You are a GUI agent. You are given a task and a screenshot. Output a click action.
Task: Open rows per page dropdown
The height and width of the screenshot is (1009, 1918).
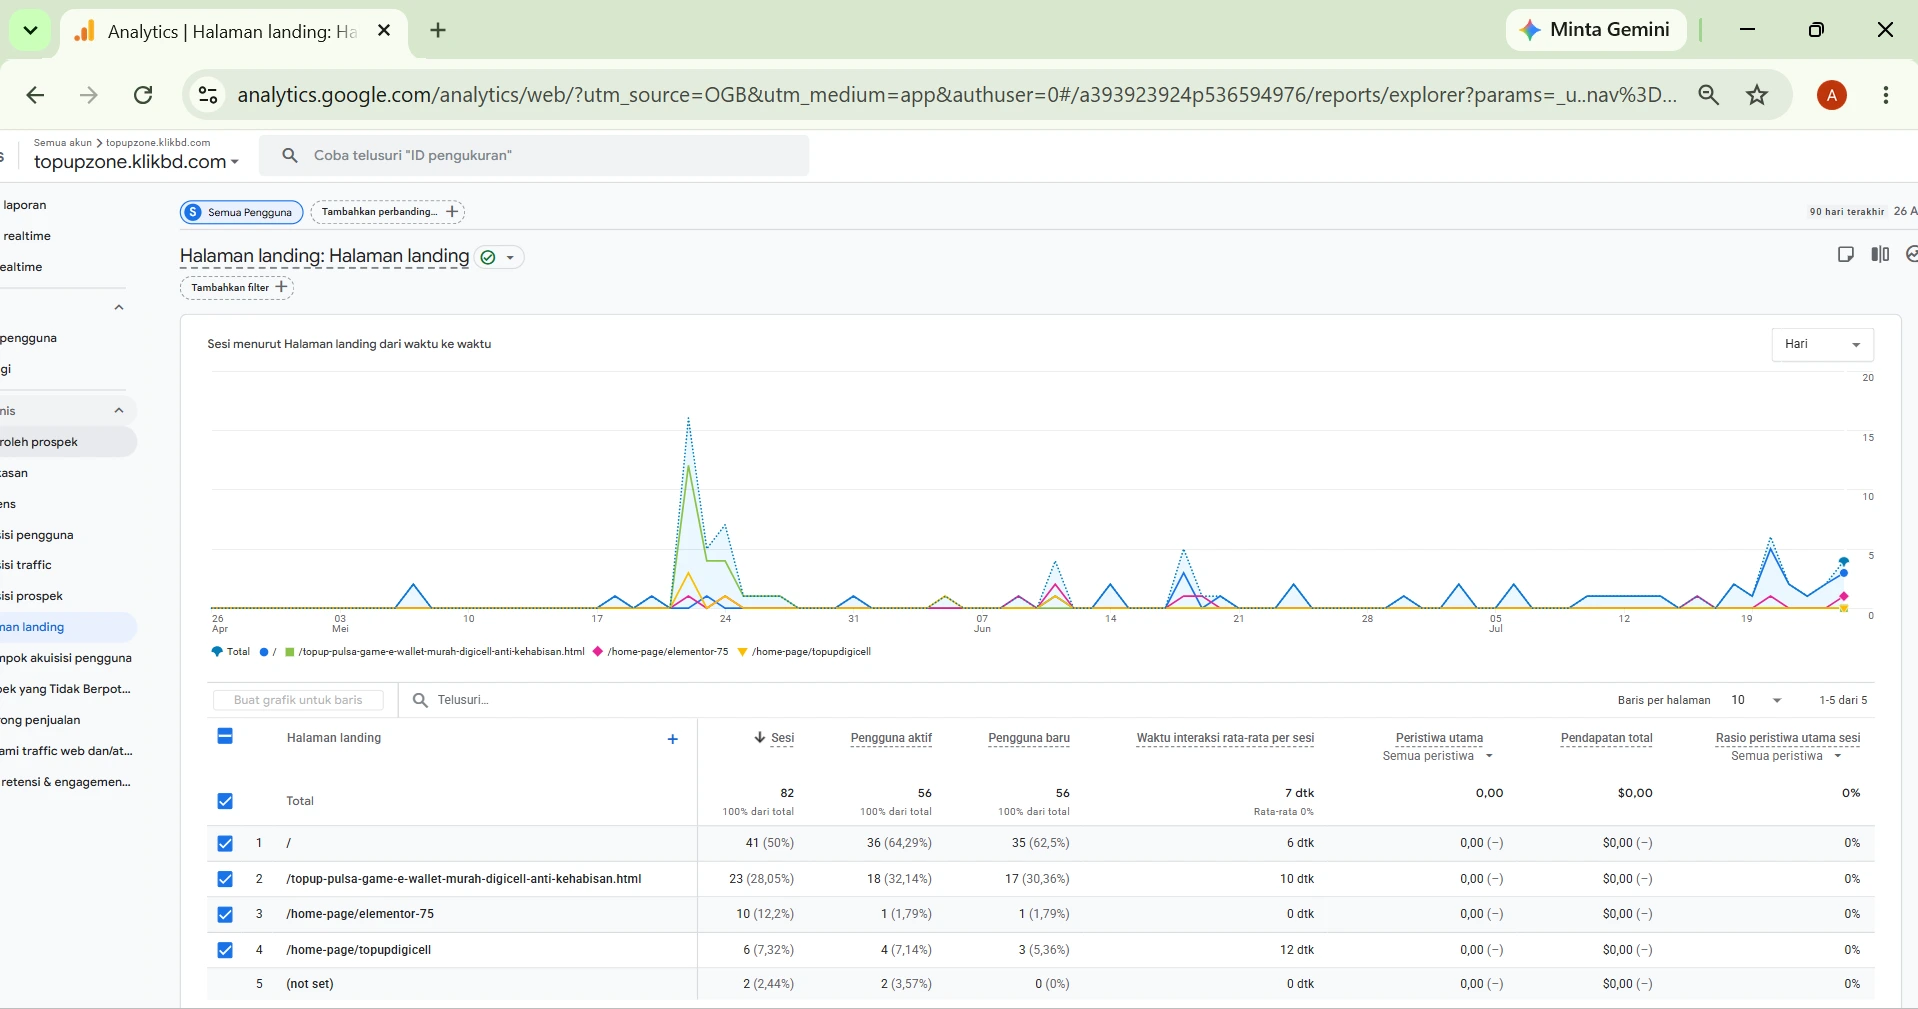tap(1757, 700)
